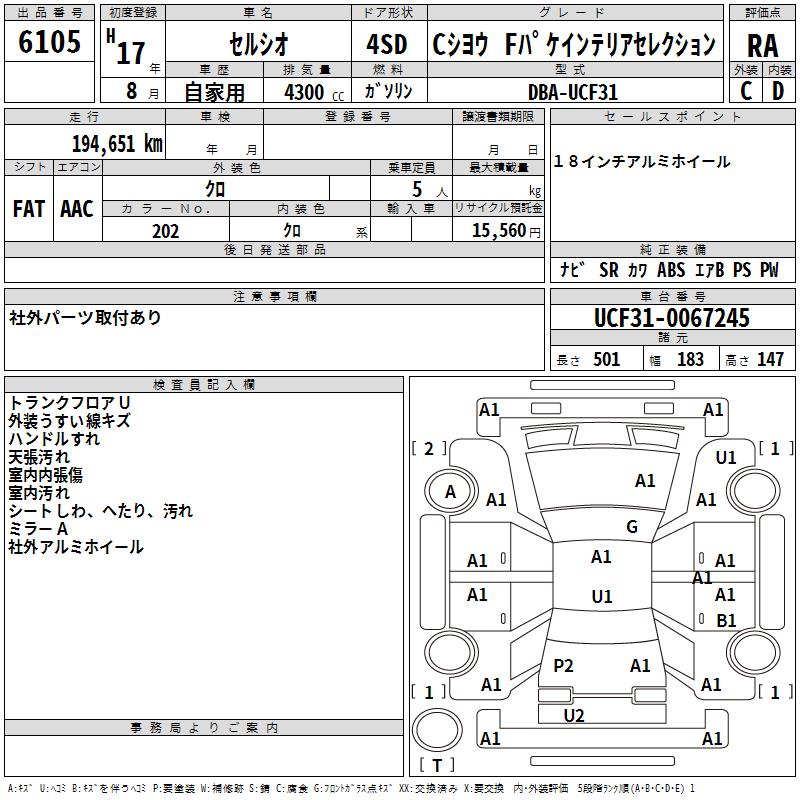
Task: Select inspector note トランクフロアU
Action: (69, 403)
